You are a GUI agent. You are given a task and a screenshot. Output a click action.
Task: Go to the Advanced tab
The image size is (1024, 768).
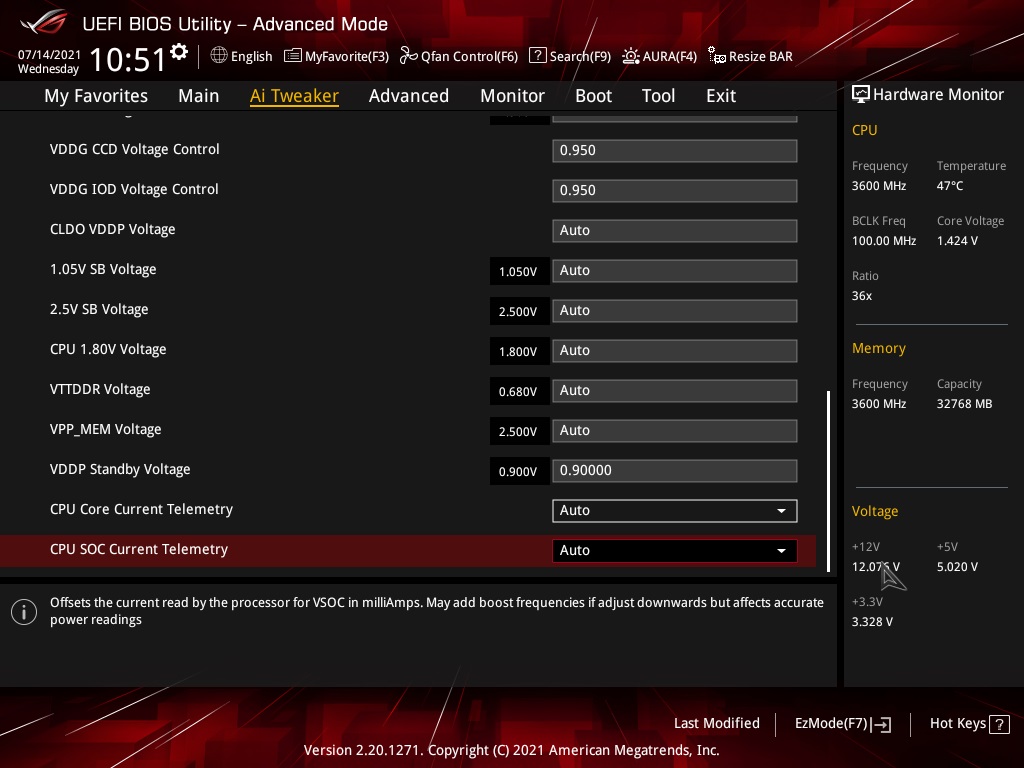(x=409, y=96)
